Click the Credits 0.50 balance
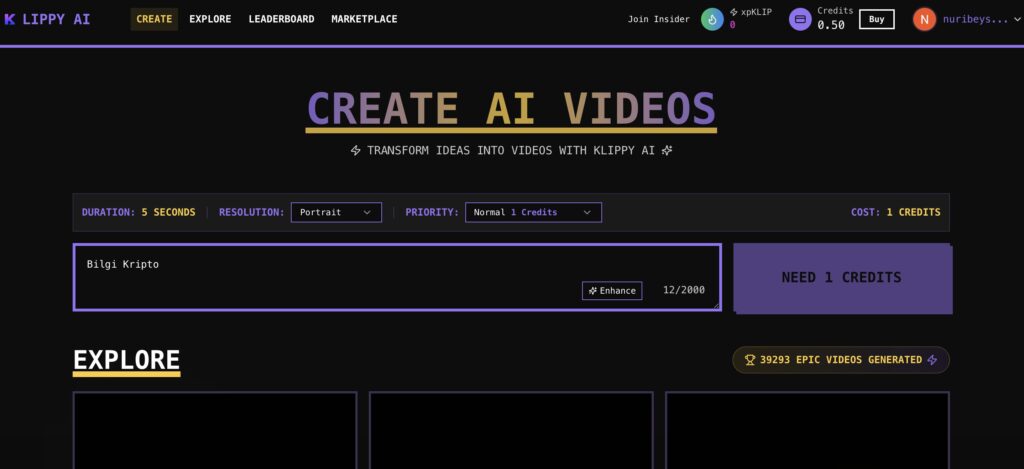 click(835, 18)
